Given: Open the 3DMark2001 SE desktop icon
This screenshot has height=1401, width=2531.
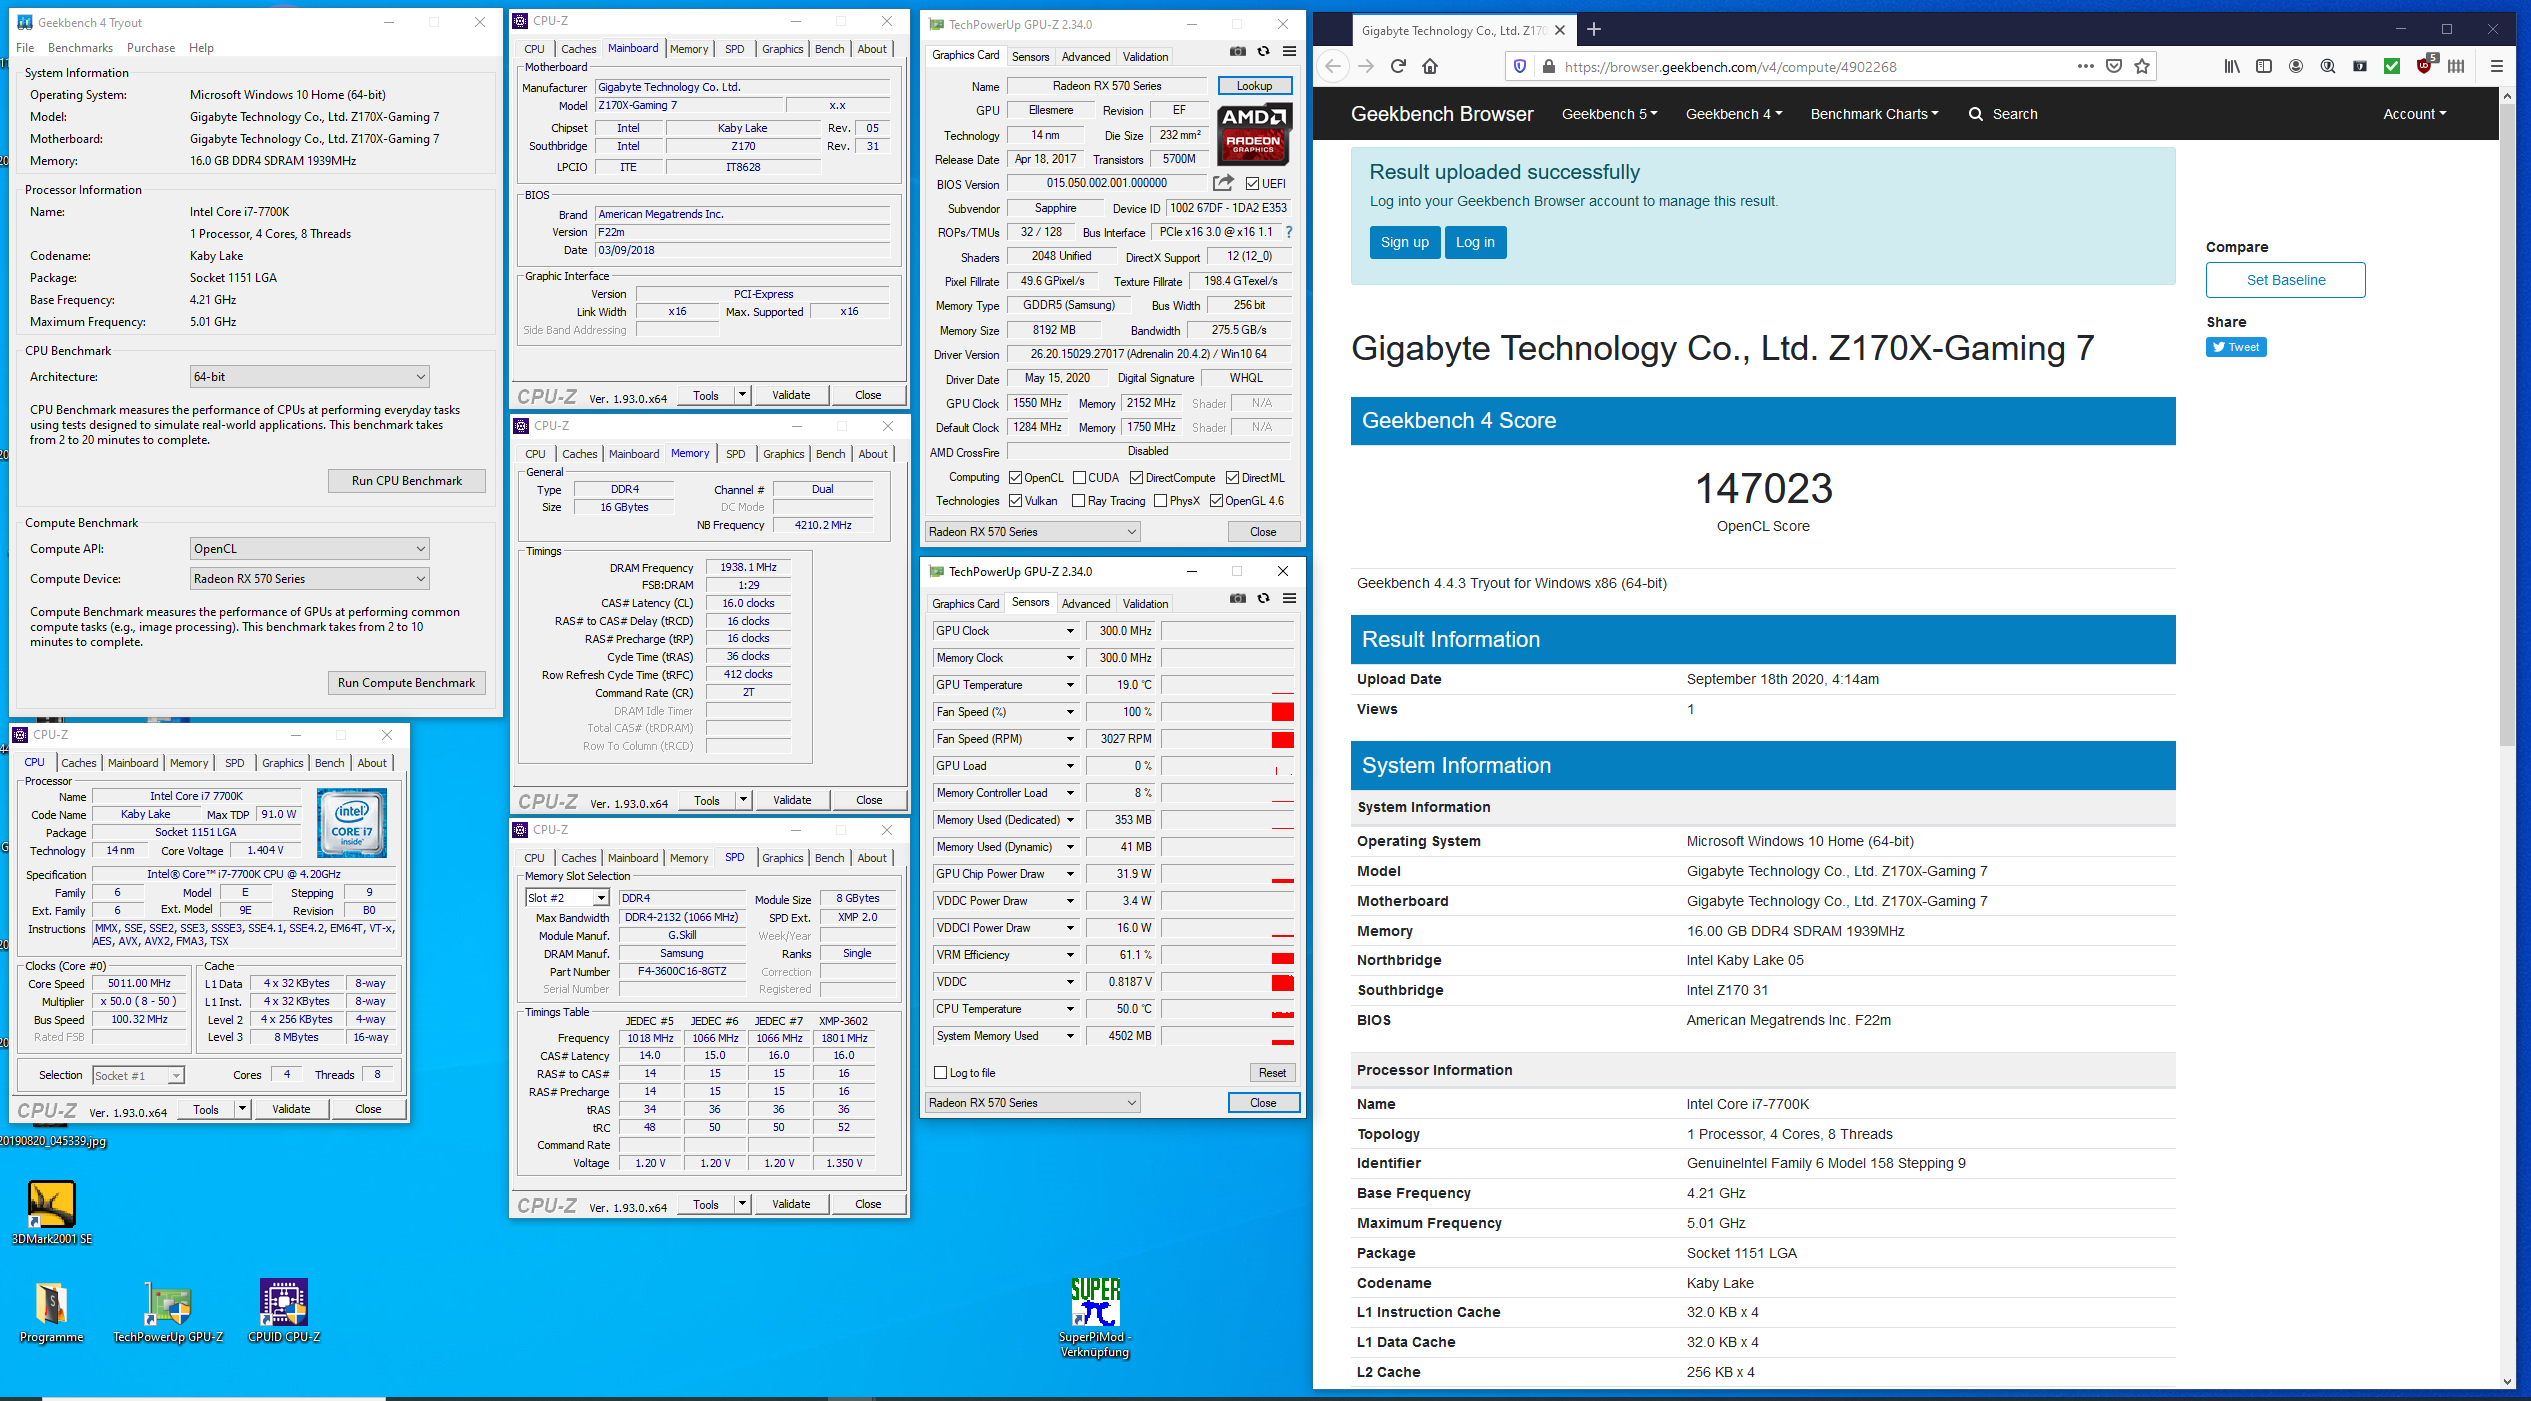Looking at the screenshot, I should pyautogui.click(x=51, y=1212).
